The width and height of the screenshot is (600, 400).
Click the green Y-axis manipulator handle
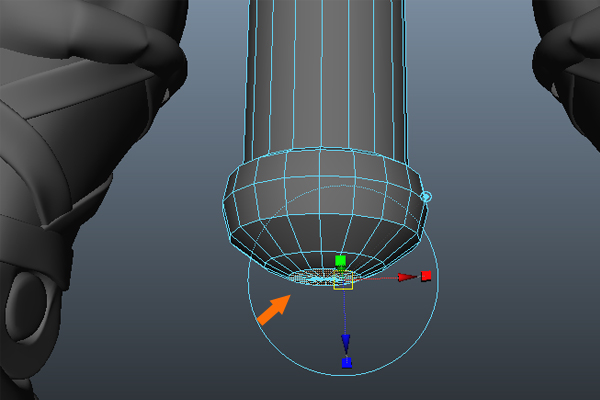coord(340,261)
